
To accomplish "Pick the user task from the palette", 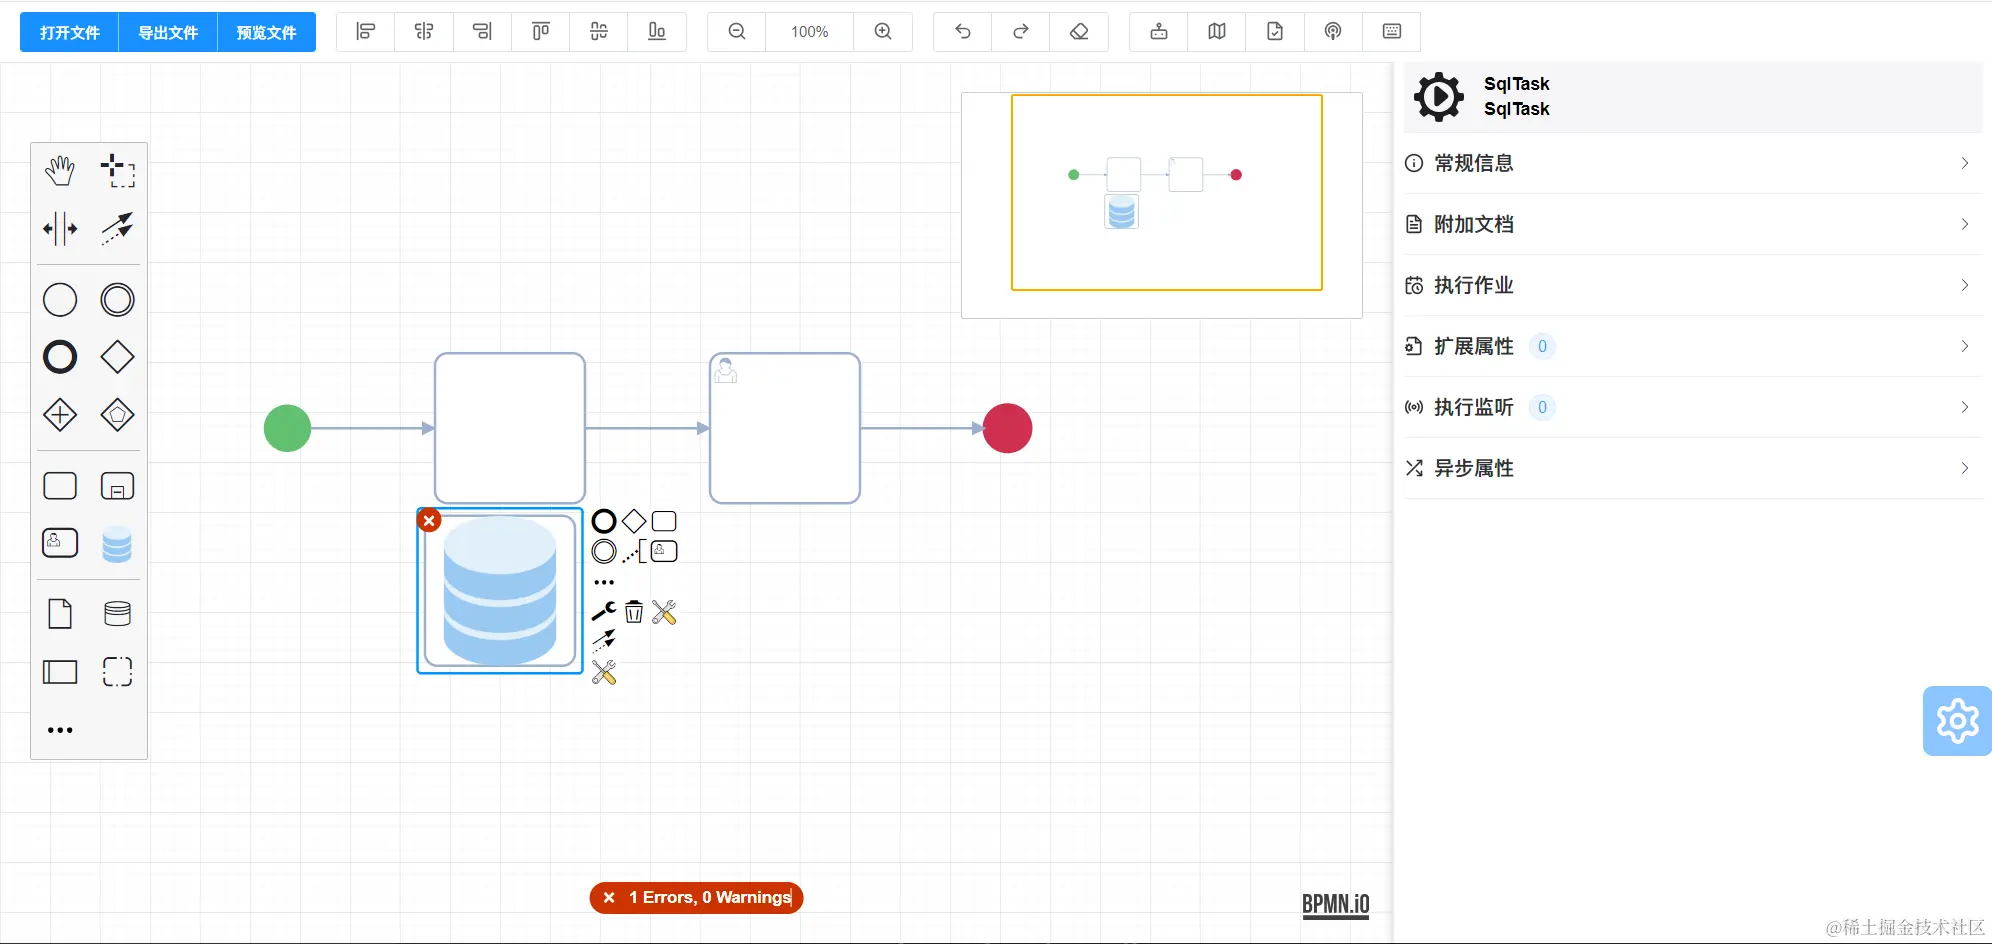I will tap(60, 543).
